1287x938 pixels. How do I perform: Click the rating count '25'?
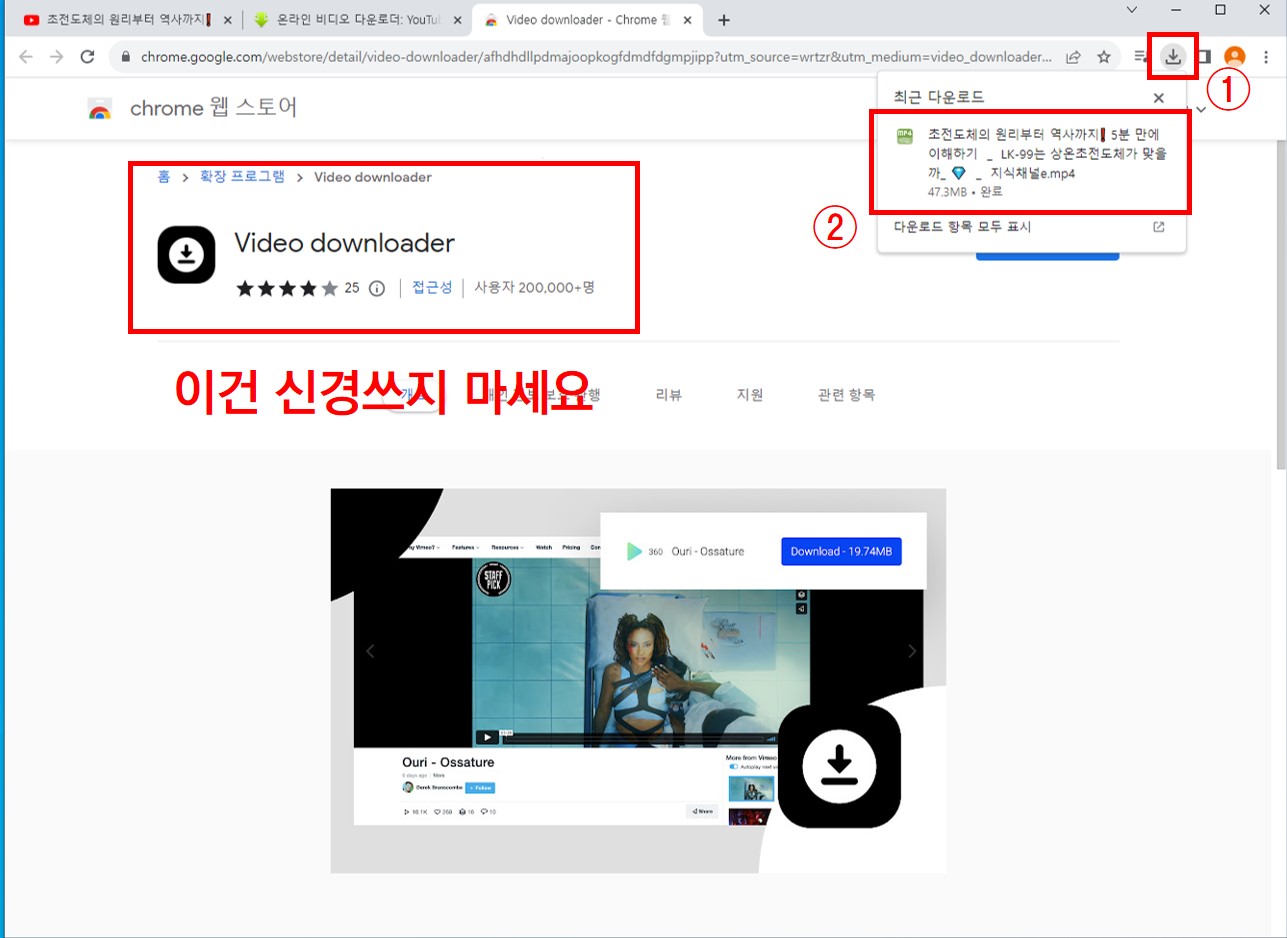coord(352,288)
